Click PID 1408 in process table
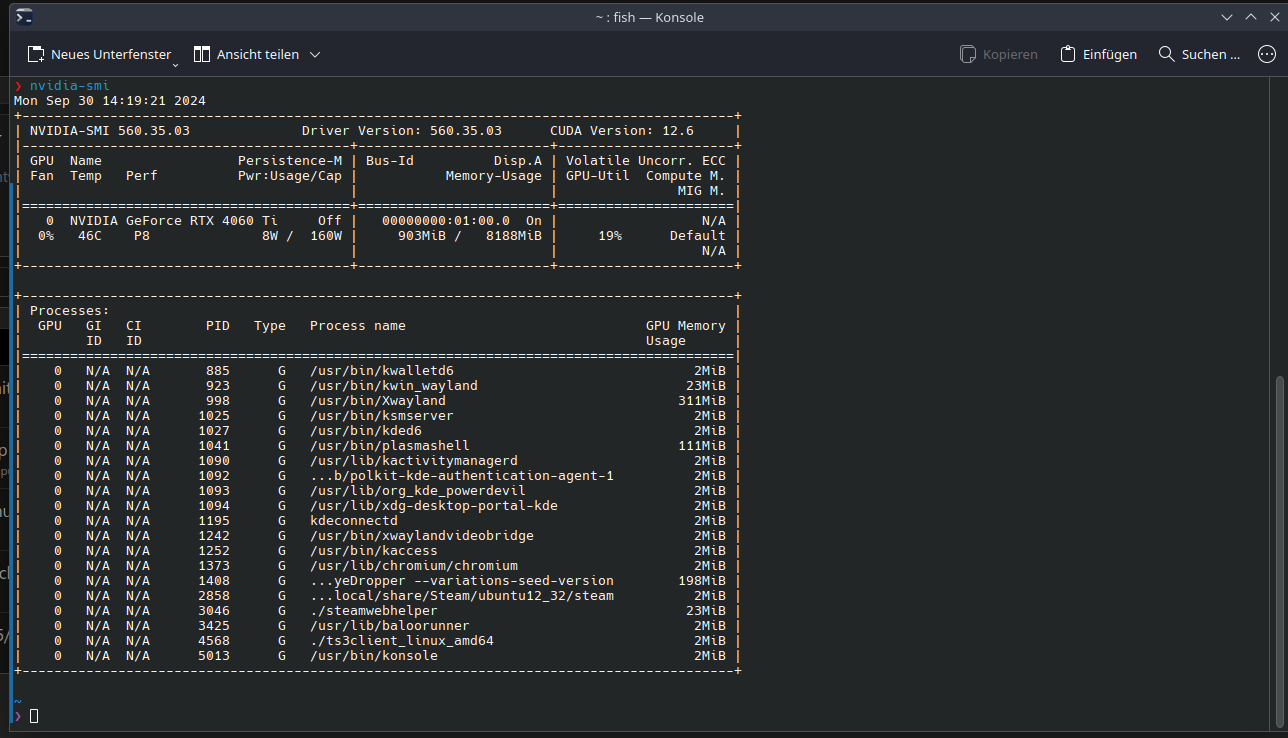This screenshot has width=1288, height=738. tap(214, 581)
